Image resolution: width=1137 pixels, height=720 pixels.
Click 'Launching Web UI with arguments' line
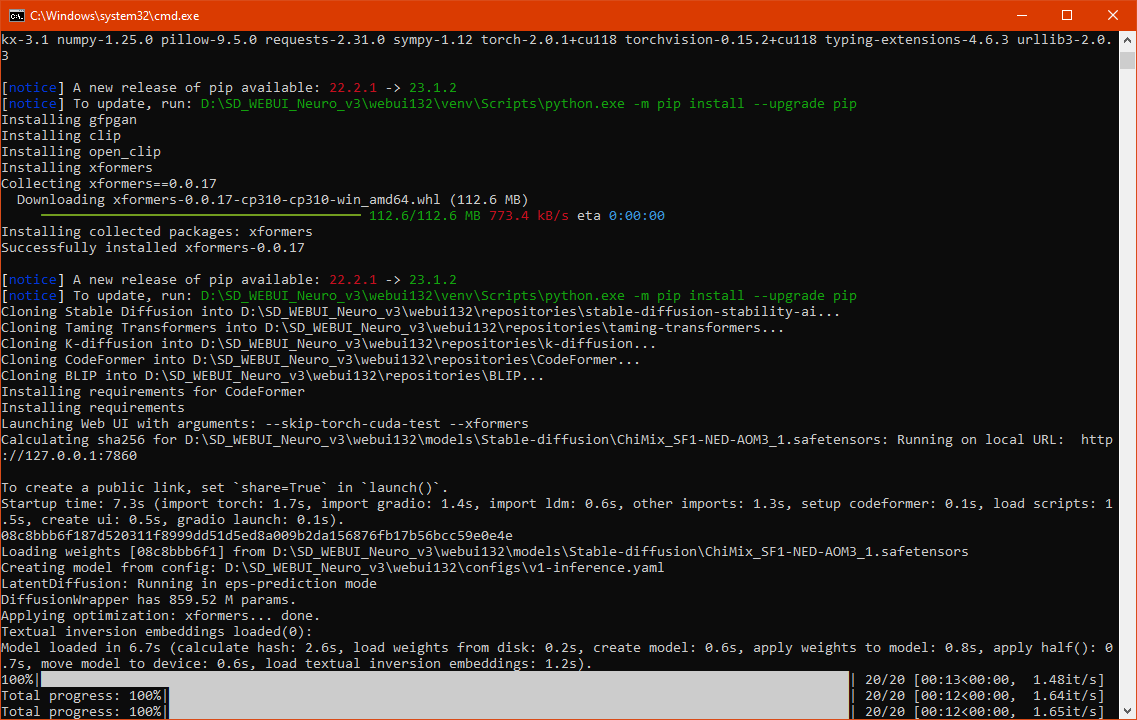[265, 423]
